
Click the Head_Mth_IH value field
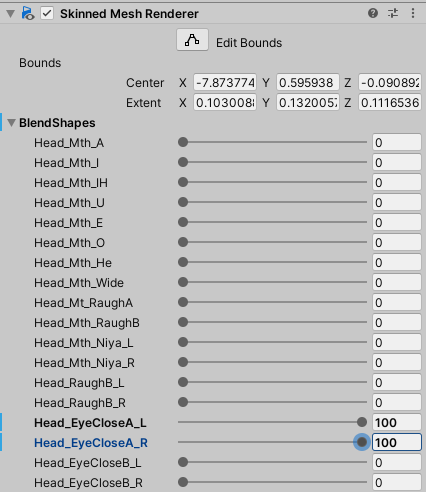click(x=397, y=182)
